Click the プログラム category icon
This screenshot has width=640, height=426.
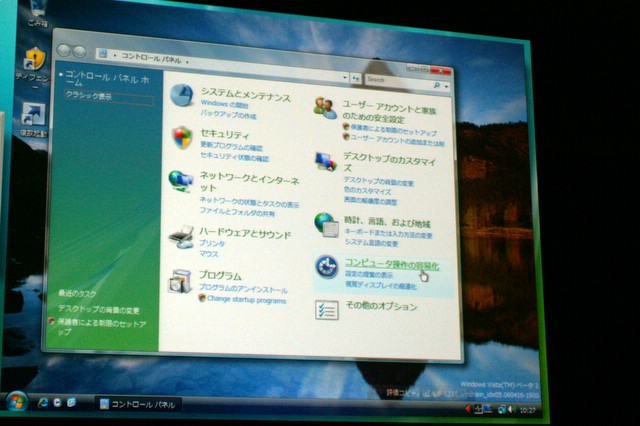coord(180,281)
